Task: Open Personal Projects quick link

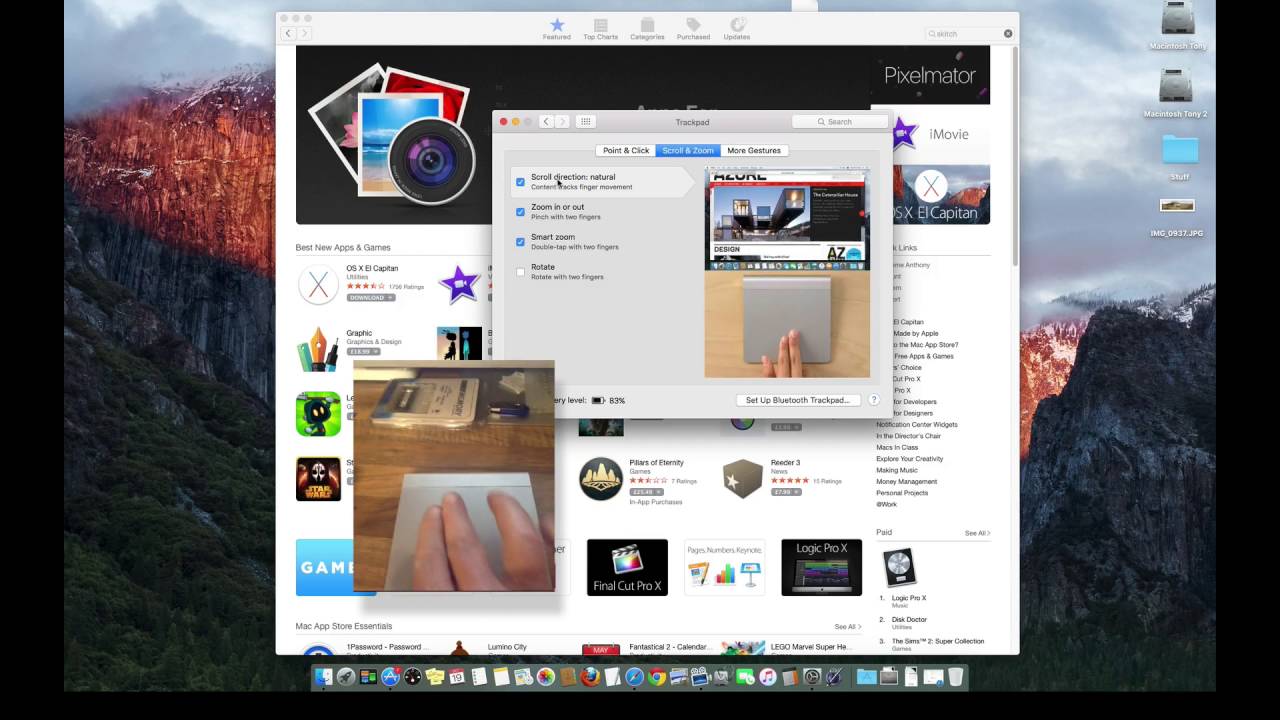Action: pyautogui.click(x=902, y=492)
